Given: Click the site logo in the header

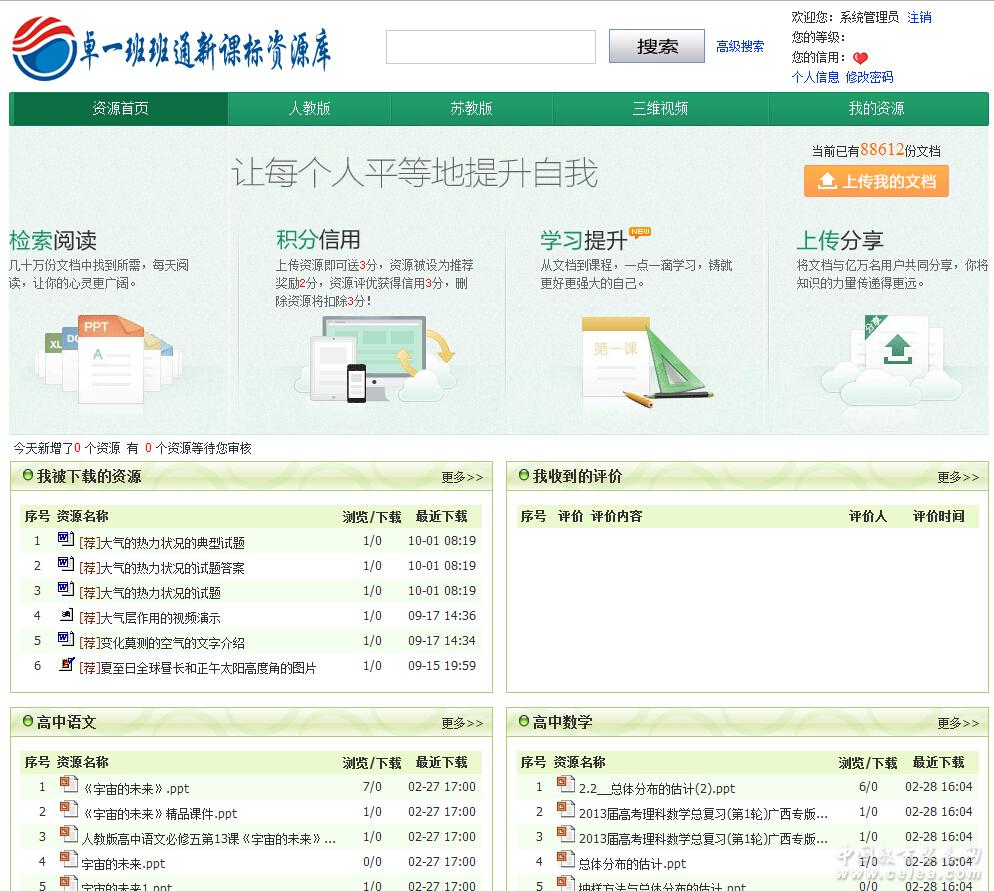Looking at the screenshot, I should pos(171,49).
